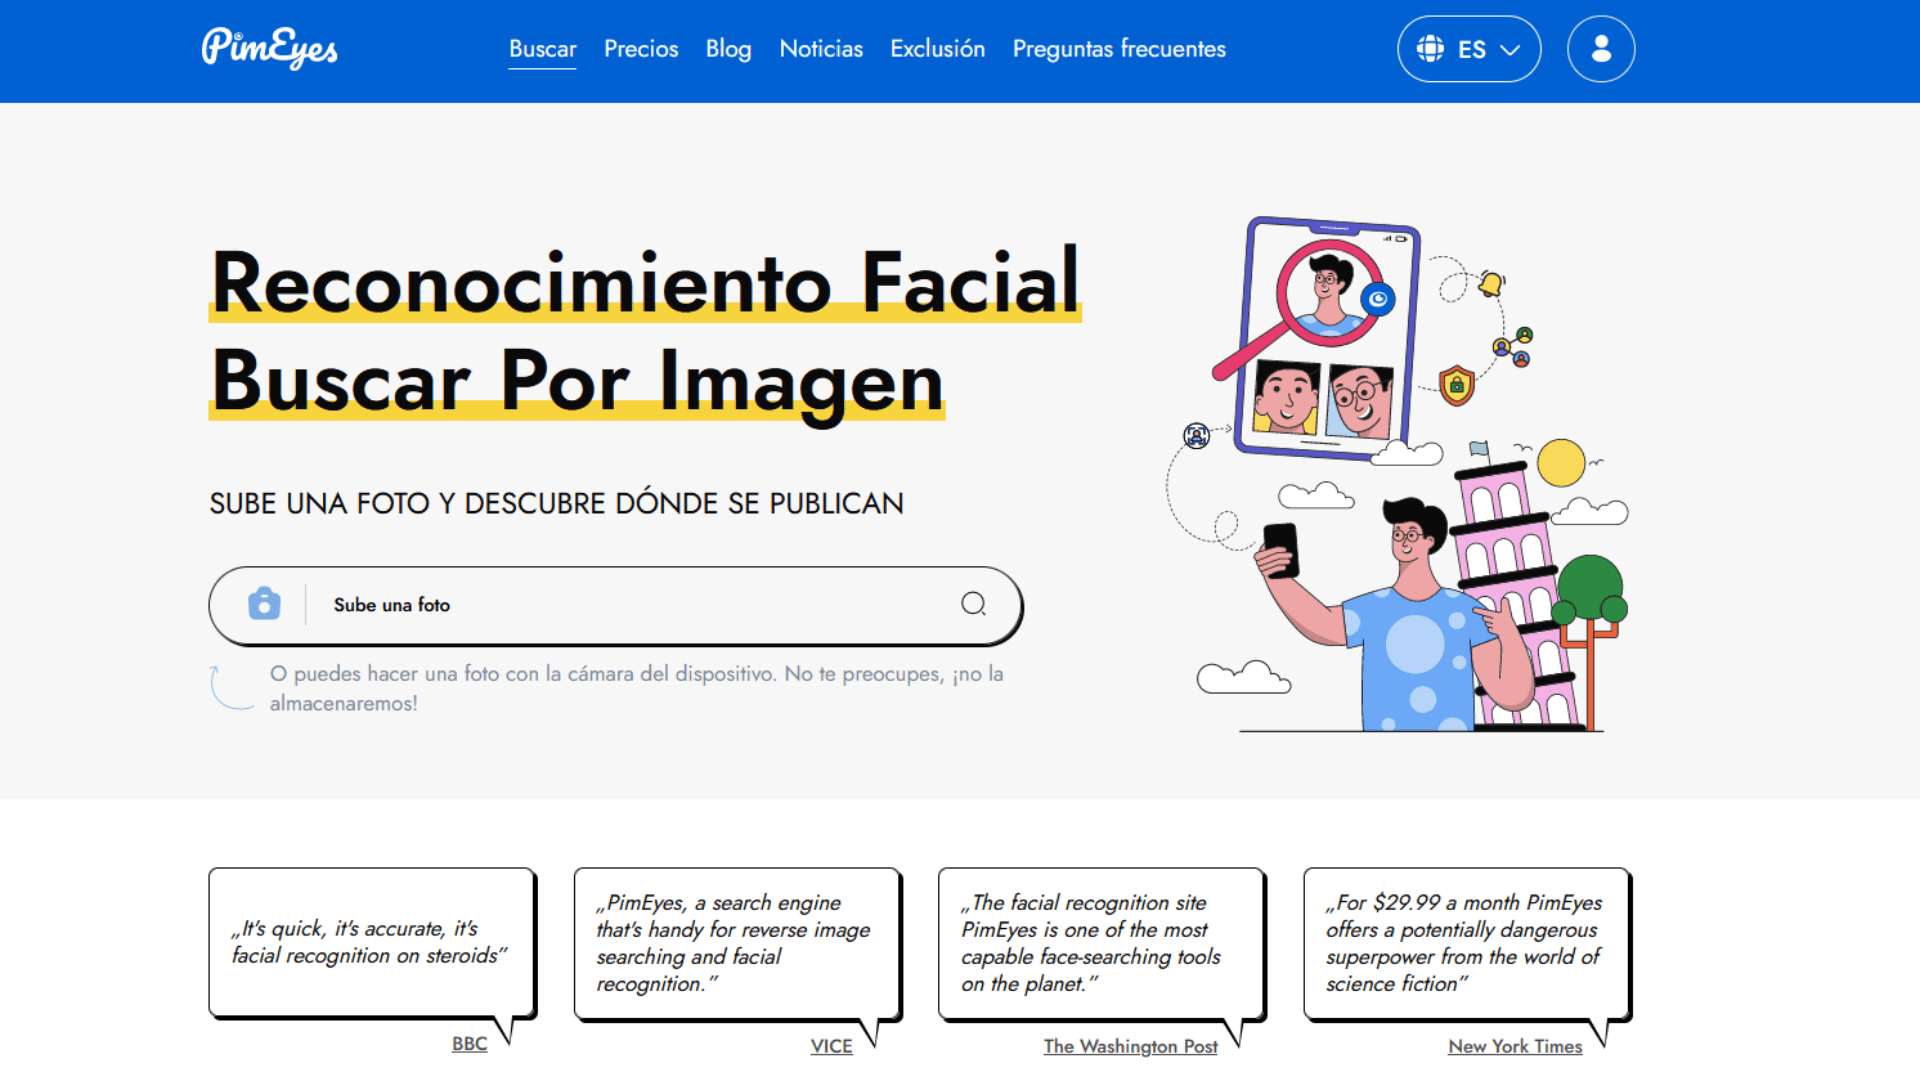
Task: Open the ES language dropdown
Action: click(1470, 48)
